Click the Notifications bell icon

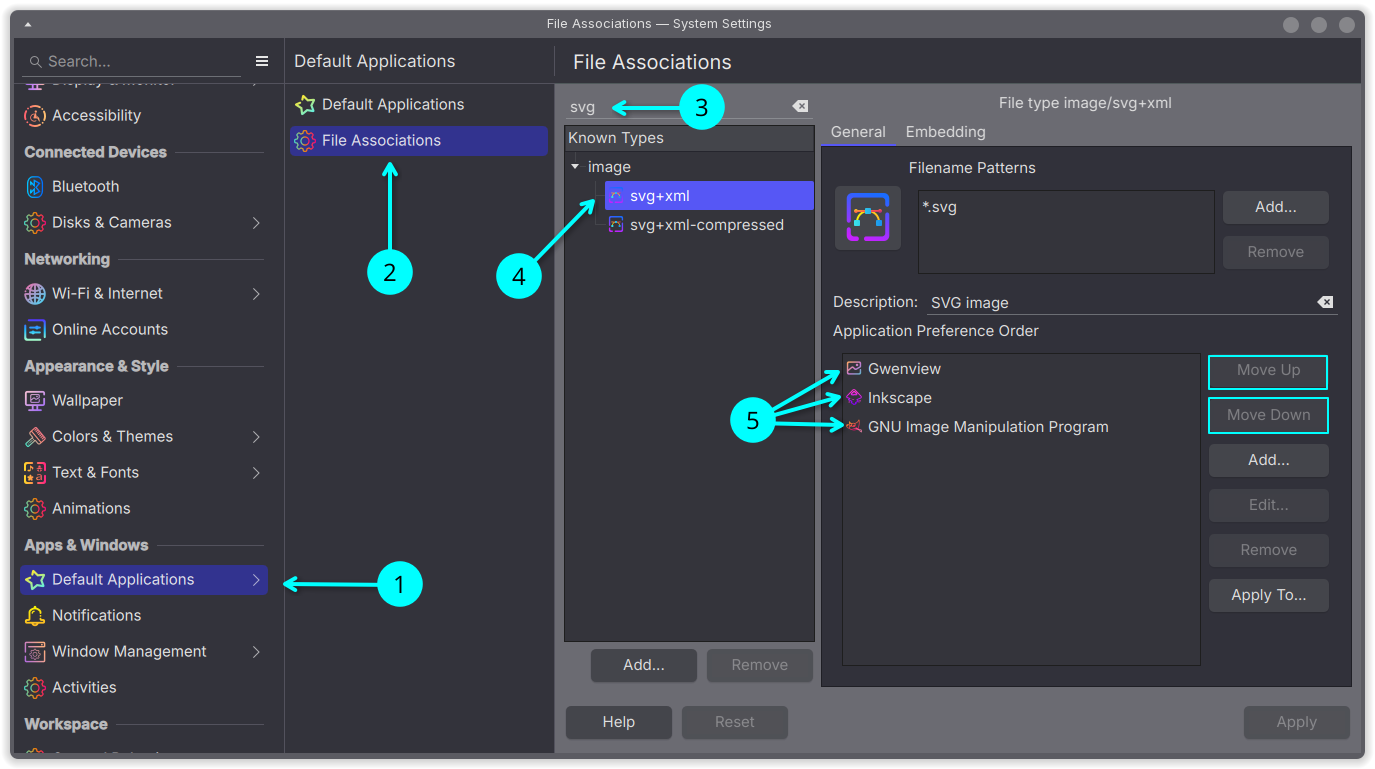35,616
